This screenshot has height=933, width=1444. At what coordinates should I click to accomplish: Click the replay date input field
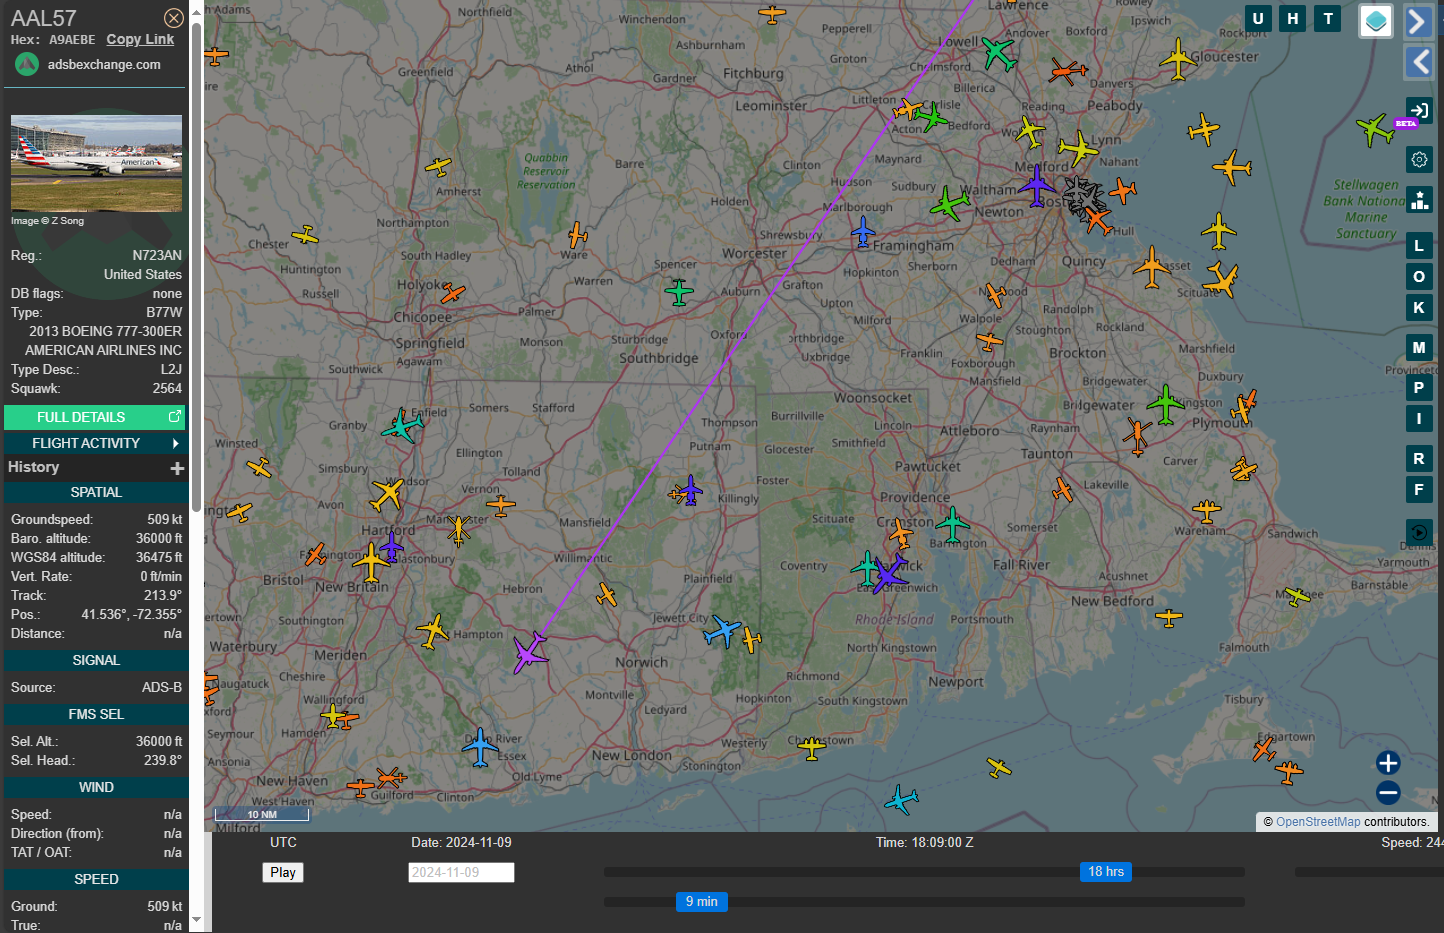click(461, 872)
